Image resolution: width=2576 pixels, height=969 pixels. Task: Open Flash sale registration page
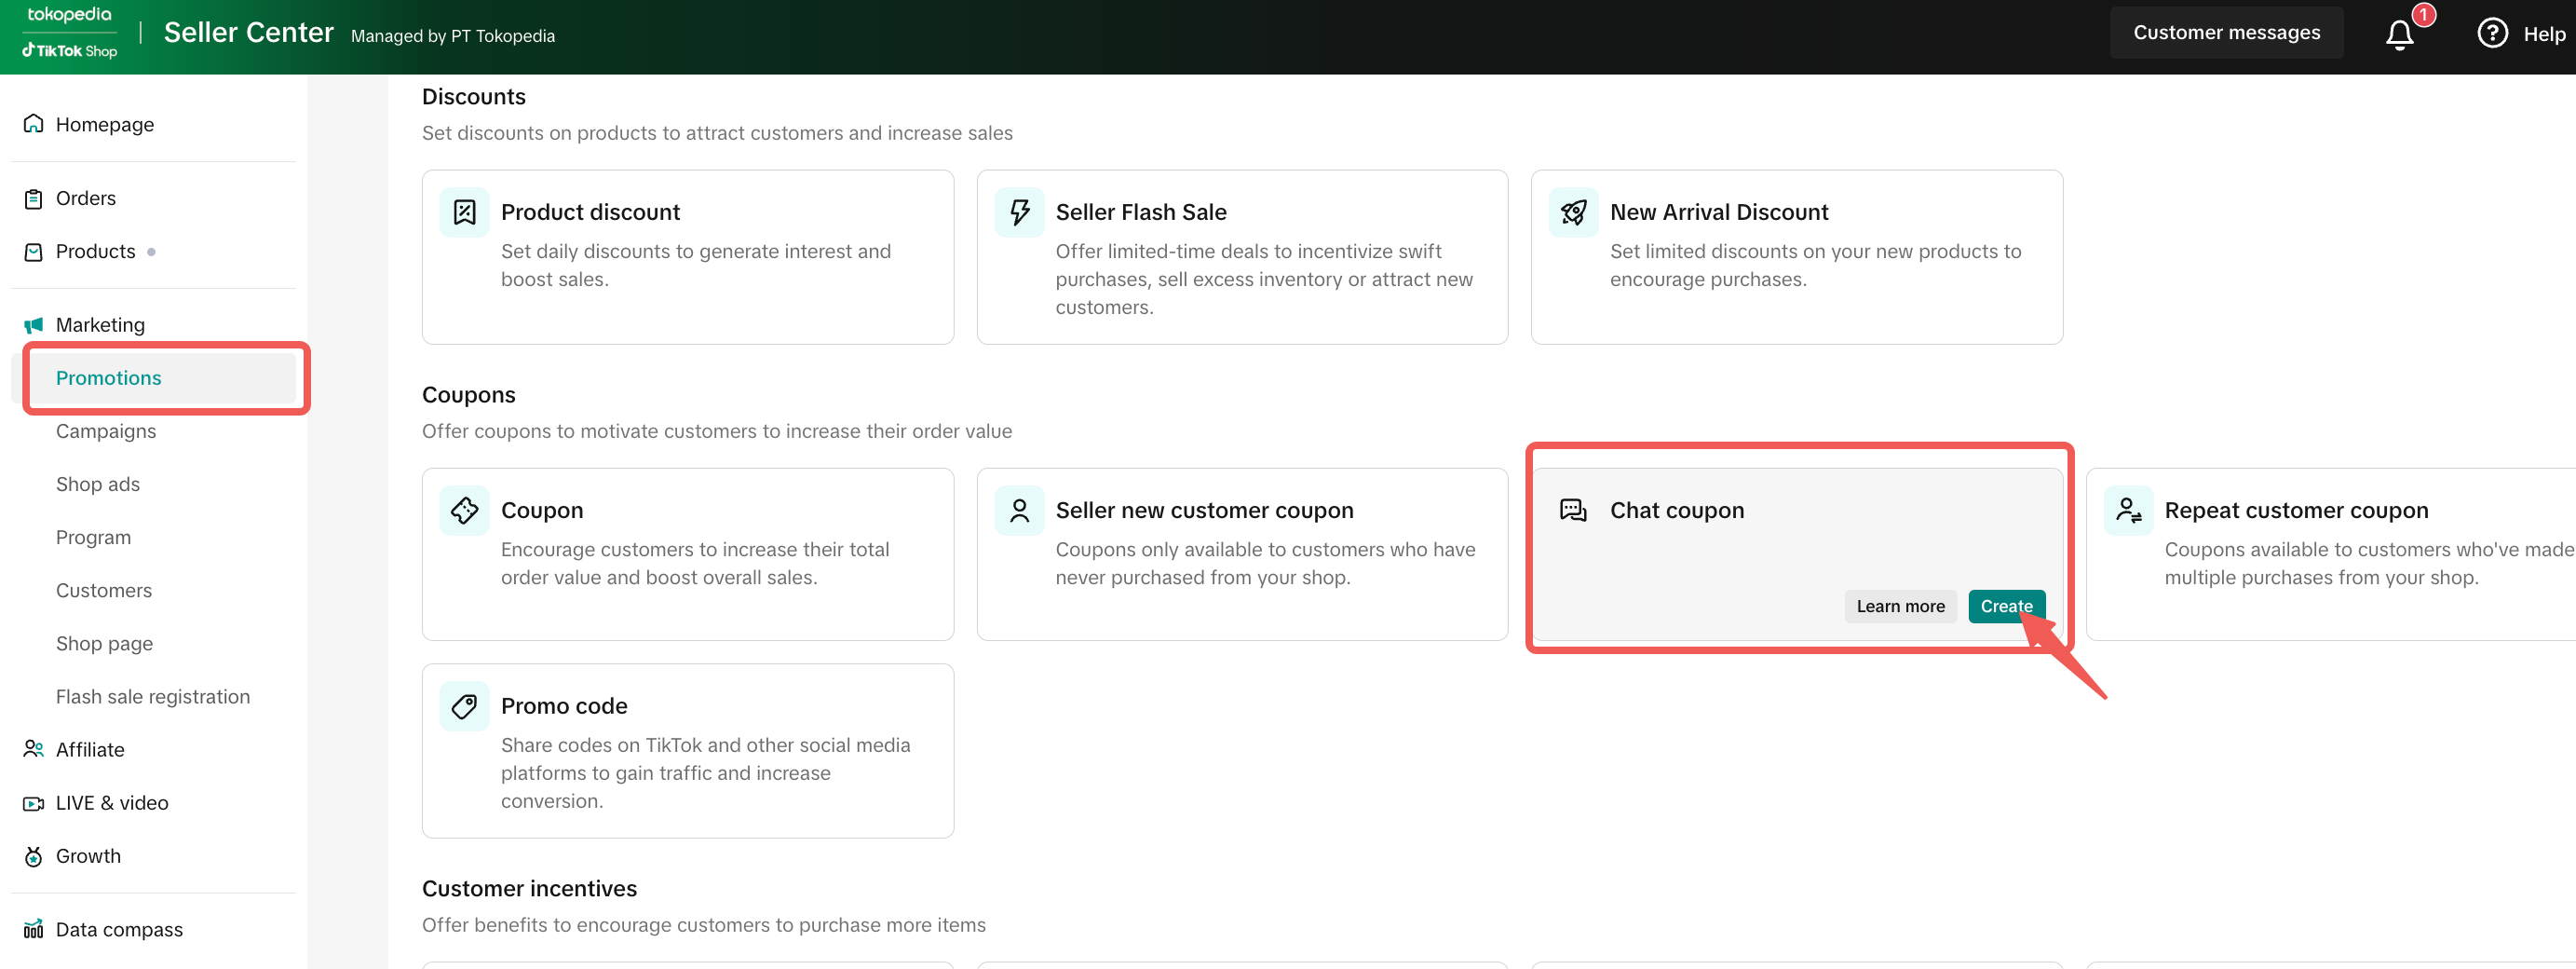tap(153, 697)
